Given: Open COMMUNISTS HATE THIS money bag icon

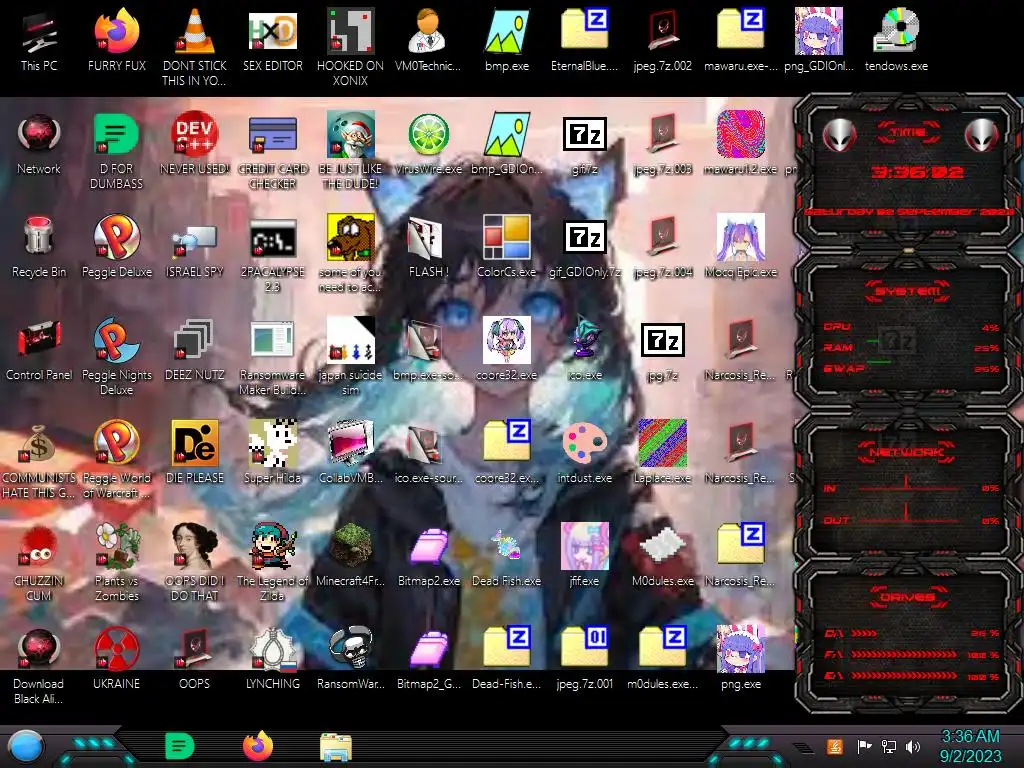Looking at the screenshot, I should (x=39, y=460).
